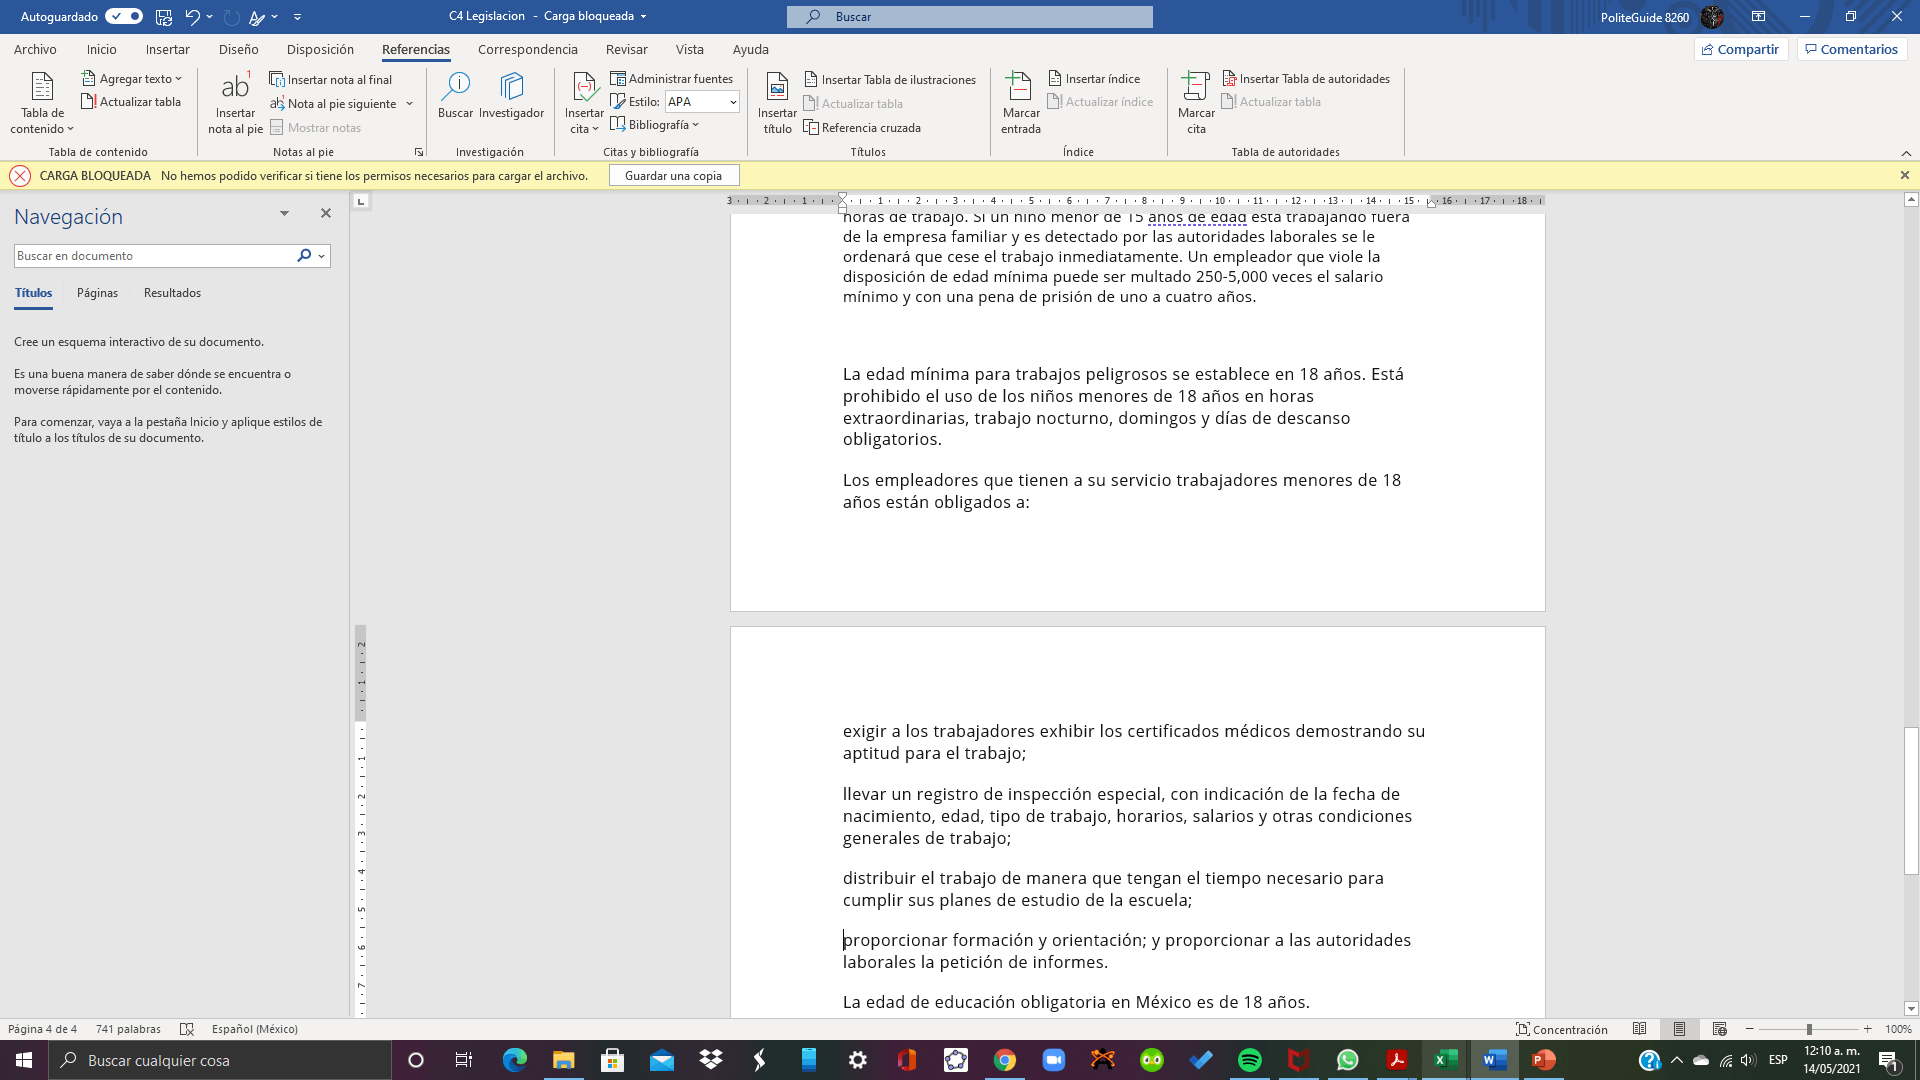This screenshot has height=1080, width=1920.
Task: Switch to Revisar tab
Action: (x=626, y=49)
